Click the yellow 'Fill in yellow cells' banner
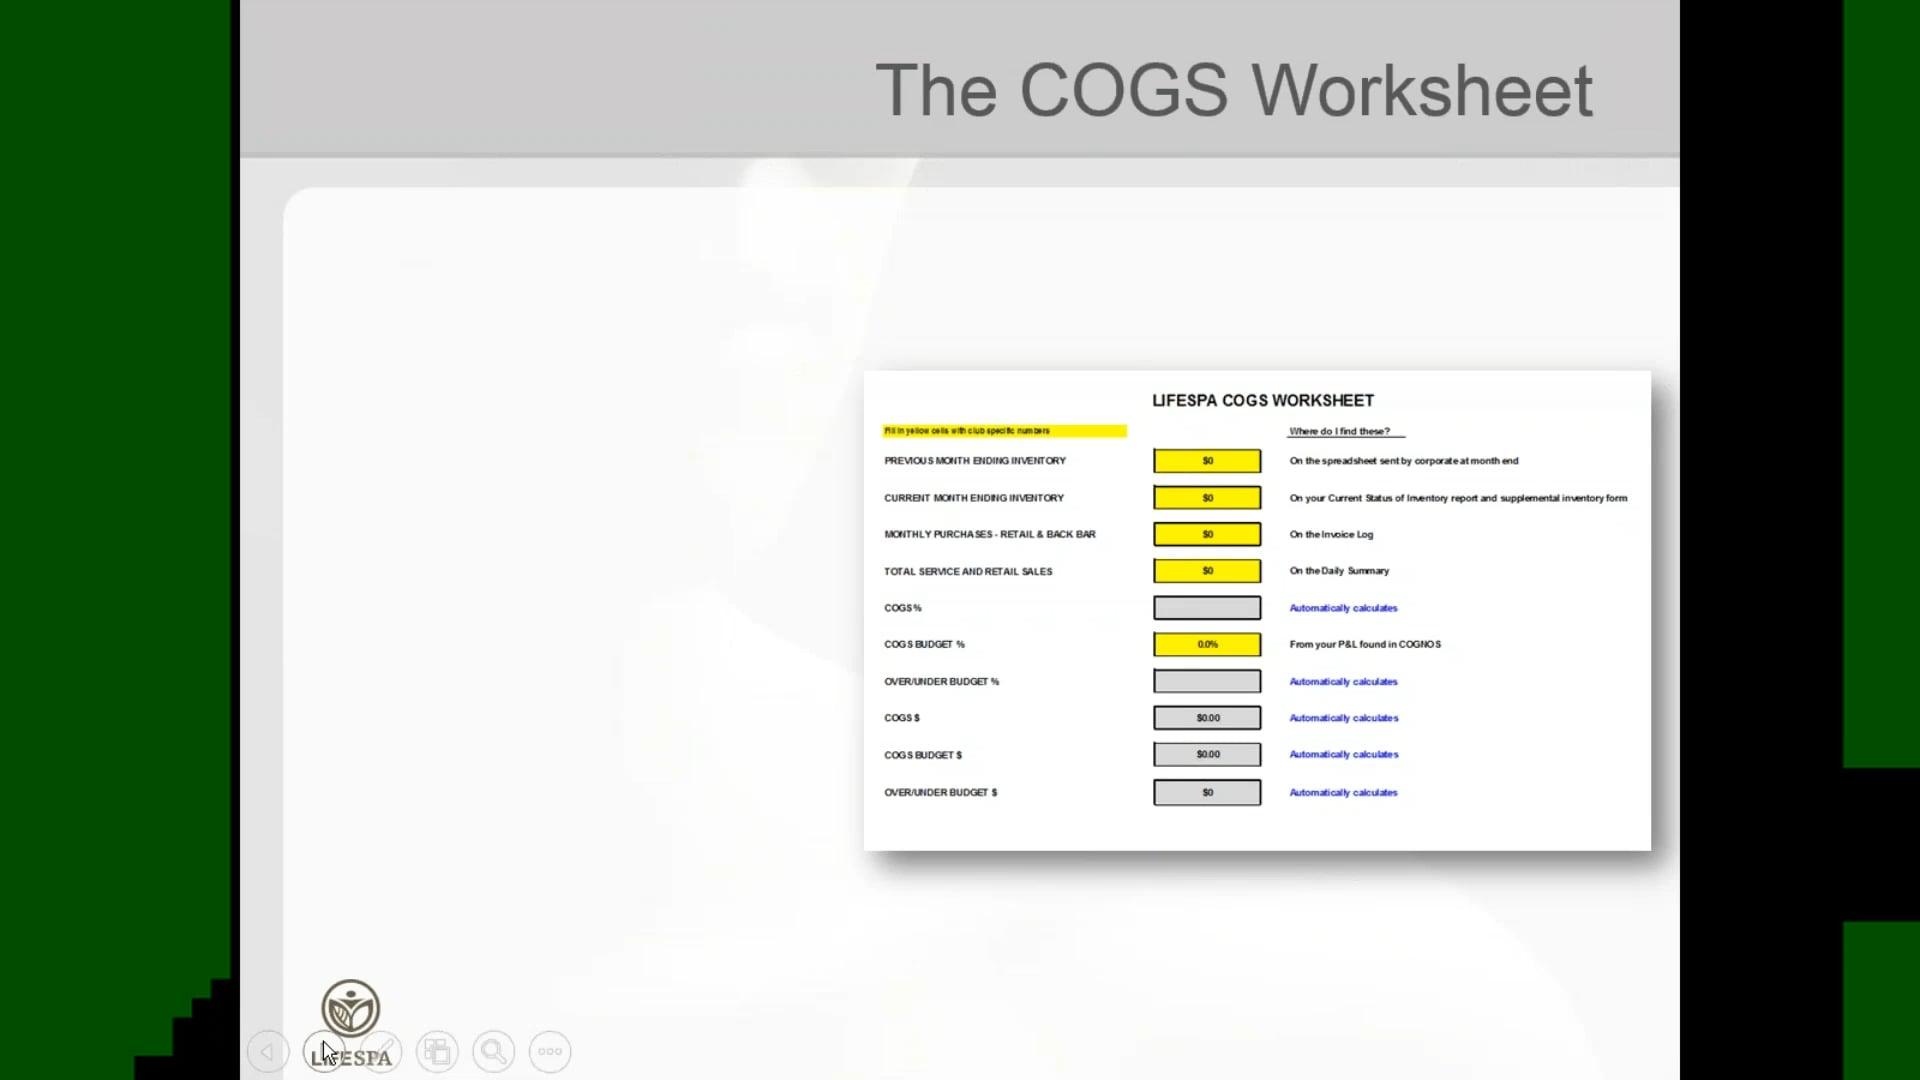The height and width of the screenshot is (1080, 1920). click(1004, 431)
